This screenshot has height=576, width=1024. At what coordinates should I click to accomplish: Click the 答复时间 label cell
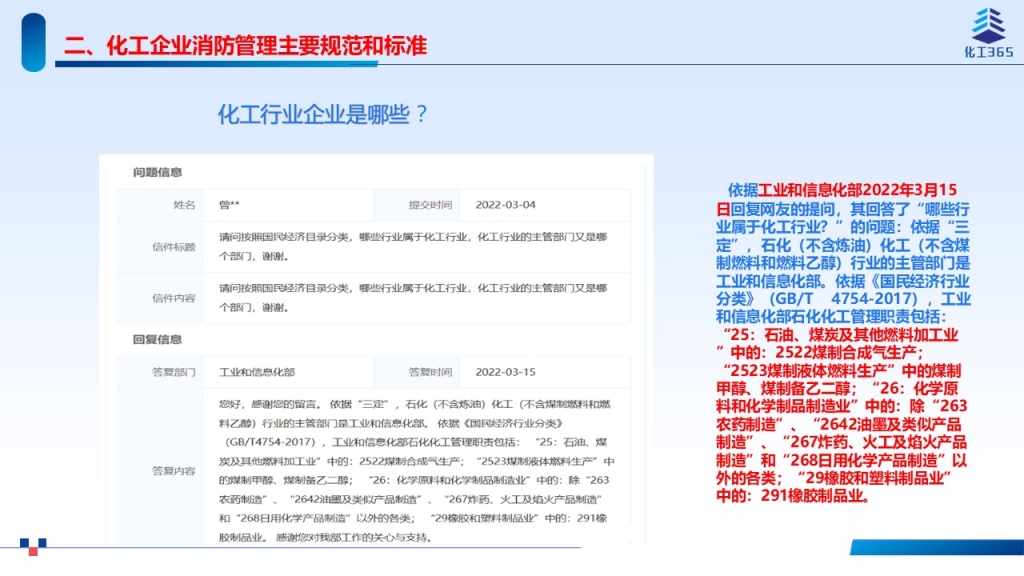[417, 372]
